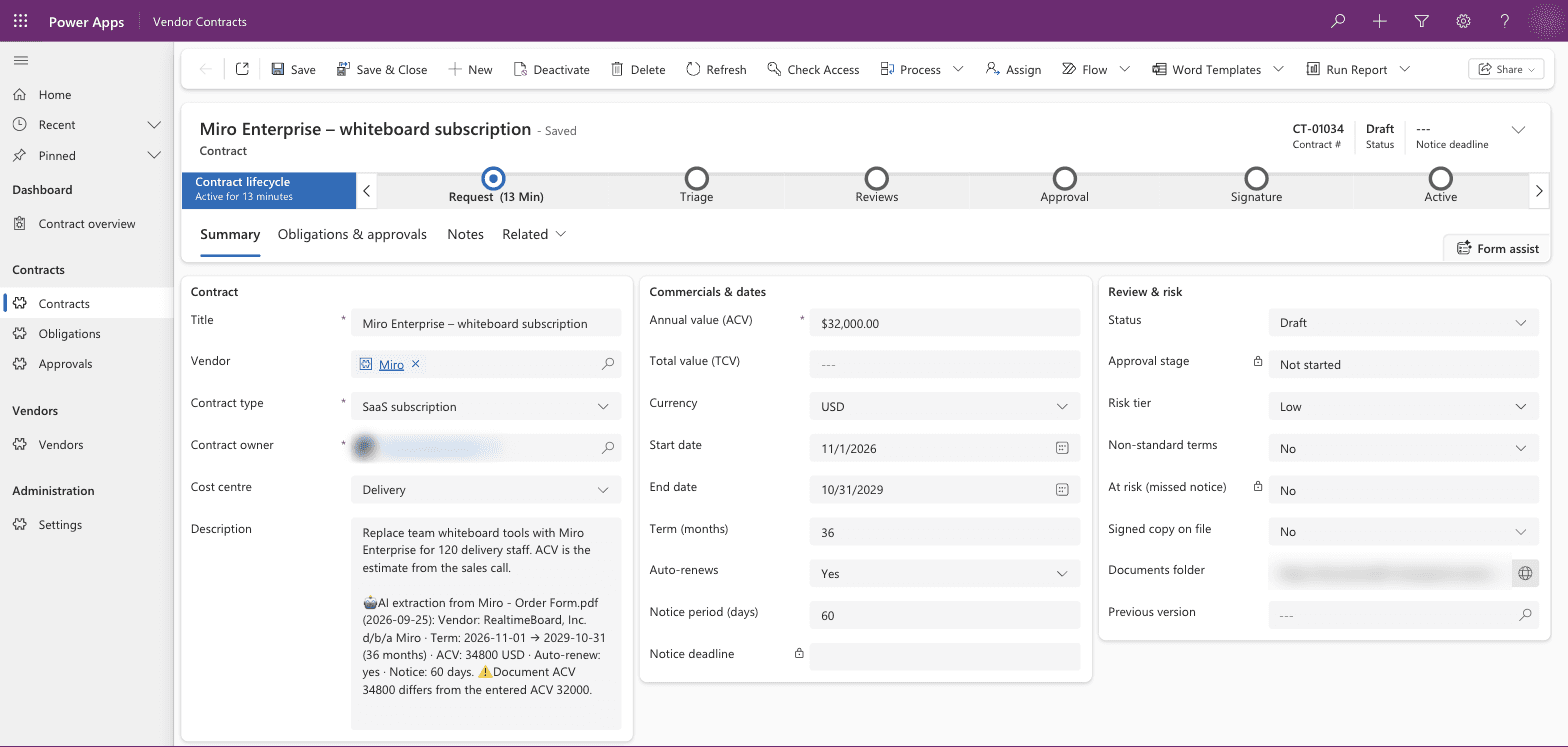Image resolution: width=1568 pixels, height=747 pixels.
Task: Switch to Obligations & approvals tab
Action: pyautogui.click(x=352, y=234)
